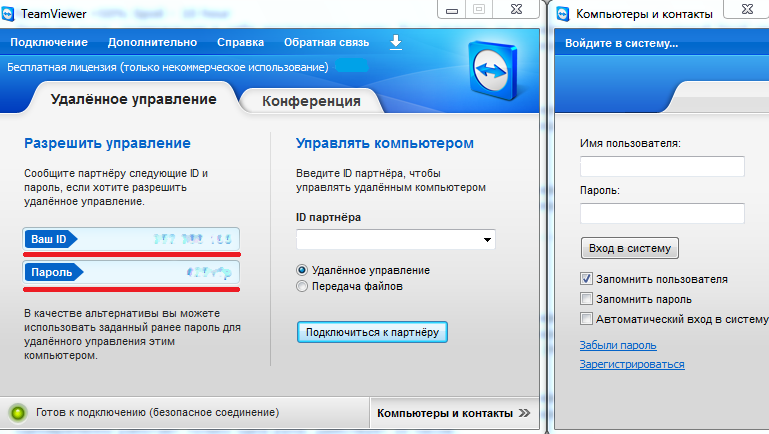This screenshot has height=434, width=769.
Task: Click the Управлять компьютером heading
Action: pos(384,143)
